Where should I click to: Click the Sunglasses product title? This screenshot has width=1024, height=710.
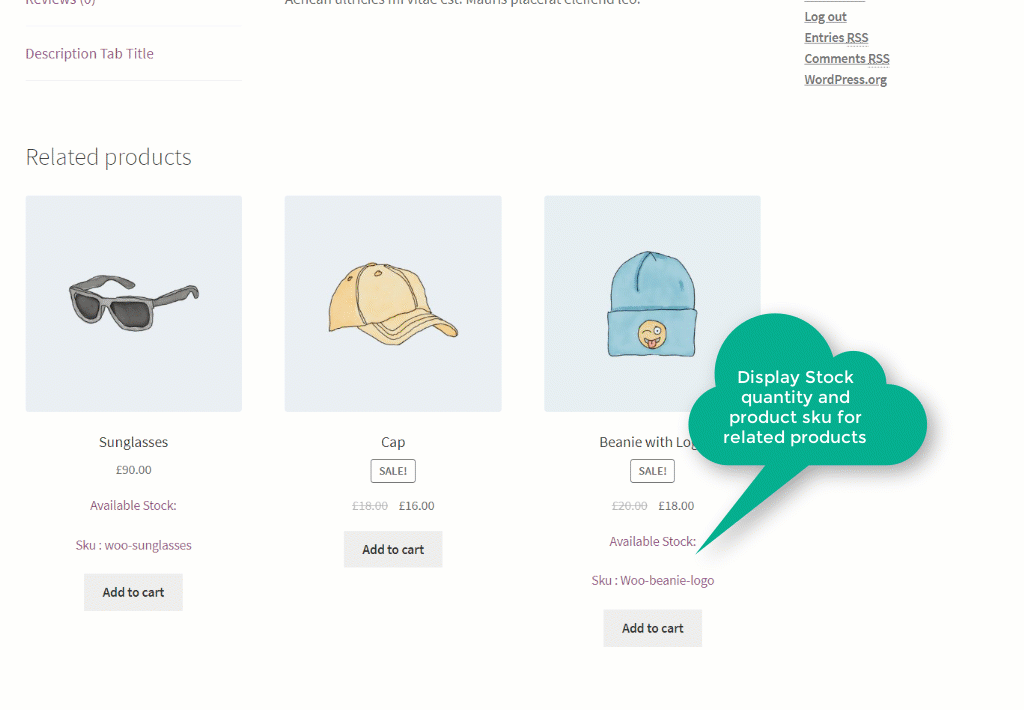click(133, 442)
